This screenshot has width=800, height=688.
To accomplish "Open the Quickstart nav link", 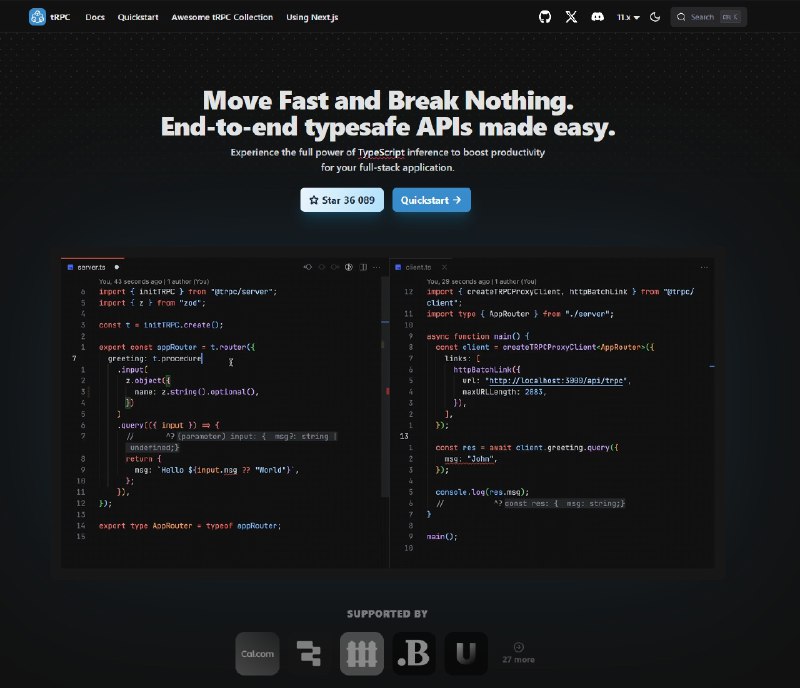I will click(138, 17).
